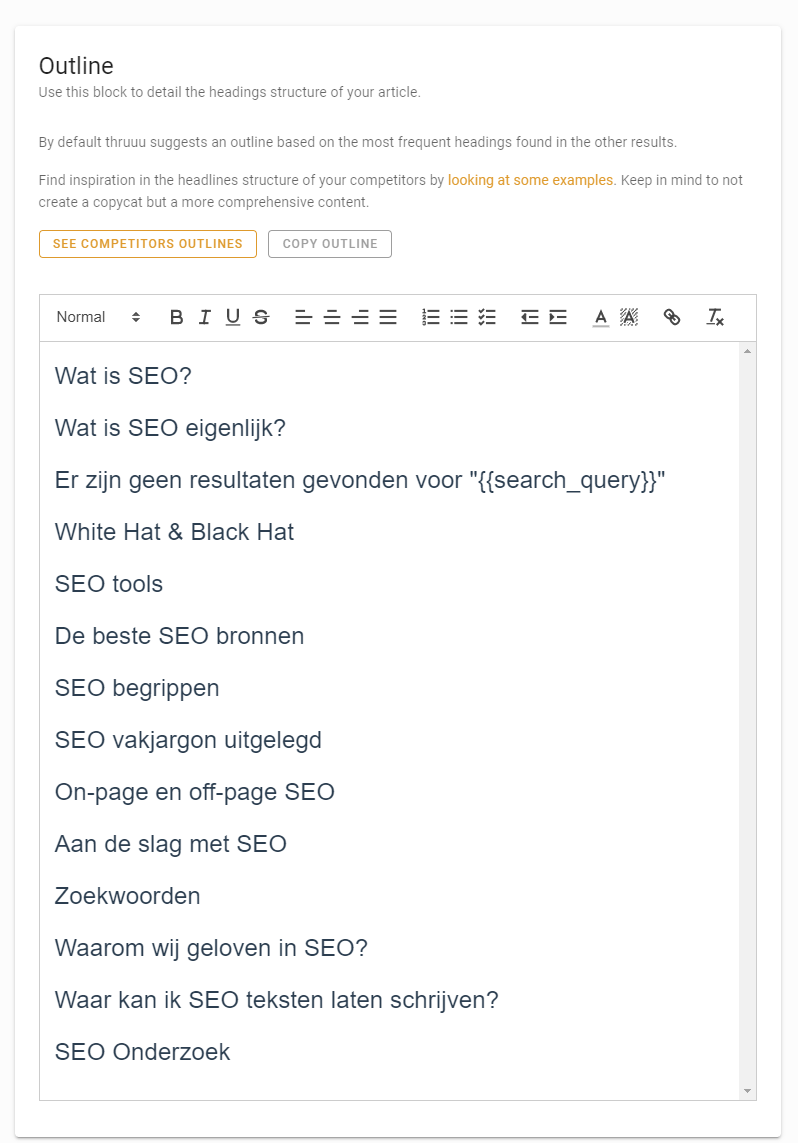Click the line containing '{{search_query}}'
This screenshot has width=798, height=1143.
360,480
